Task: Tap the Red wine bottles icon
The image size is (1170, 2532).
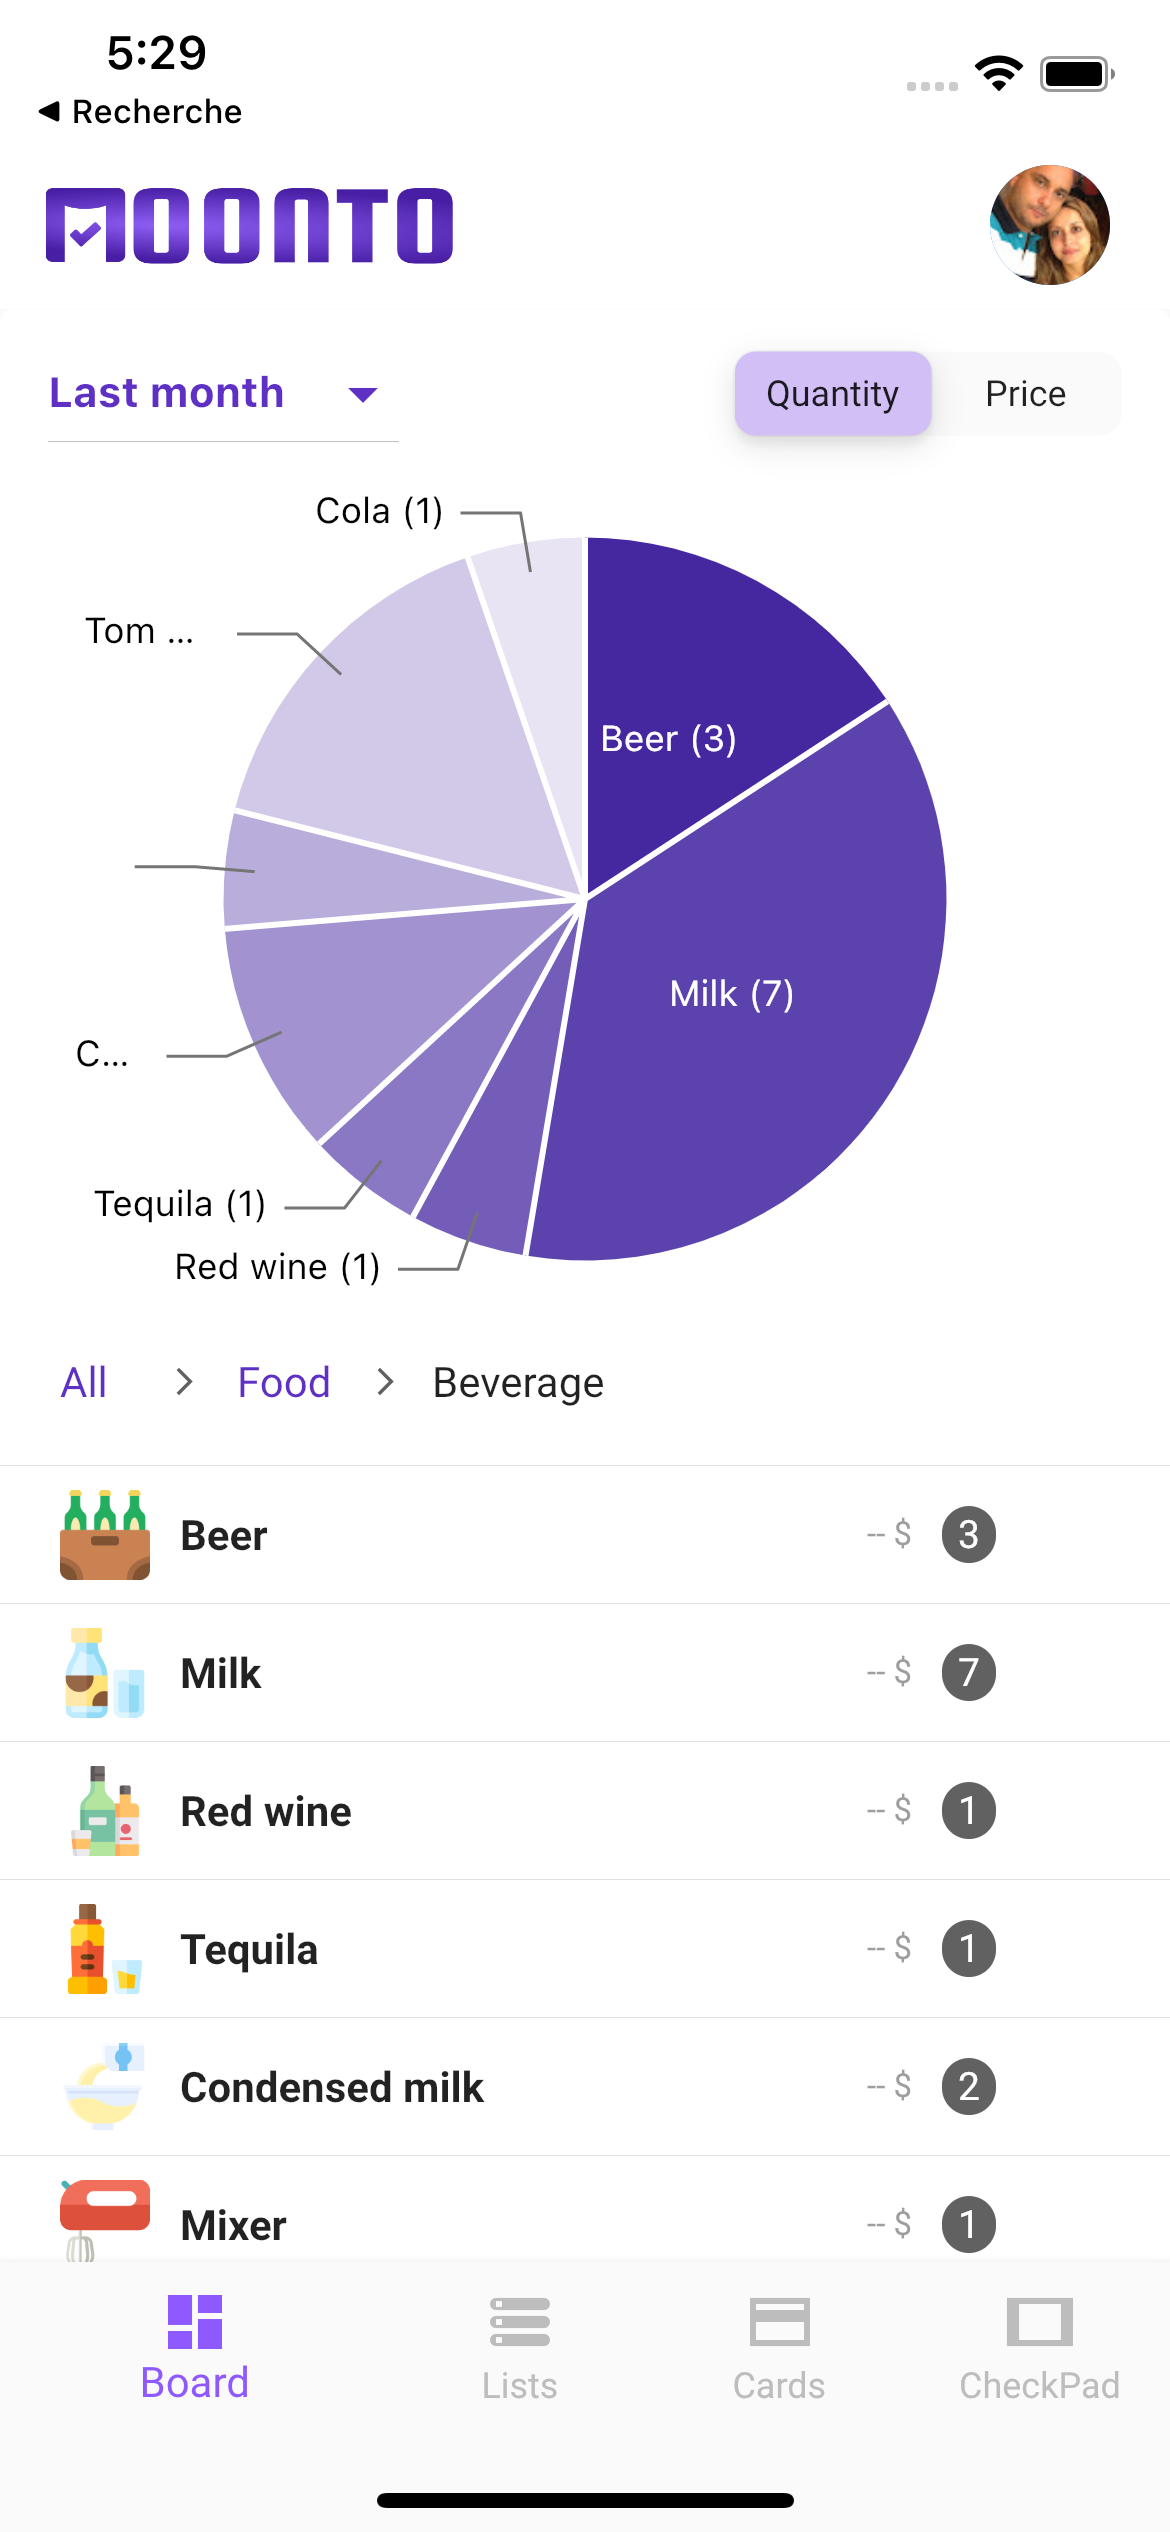Action: pyautogui.click(x=105, y=1811)
